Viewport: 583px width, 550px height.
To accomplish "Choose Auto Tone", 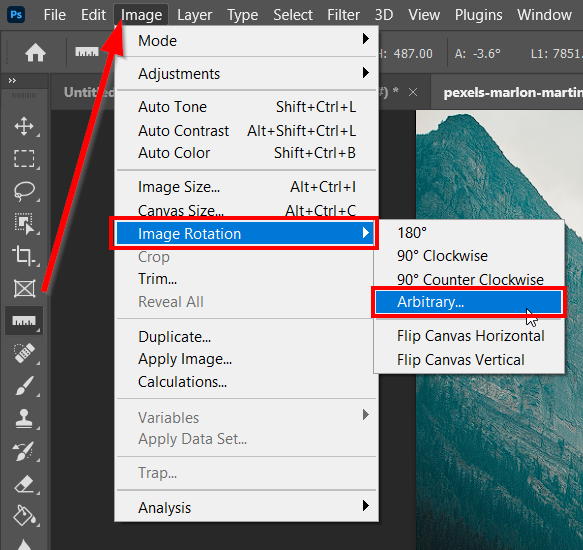I will click(247, 107).
